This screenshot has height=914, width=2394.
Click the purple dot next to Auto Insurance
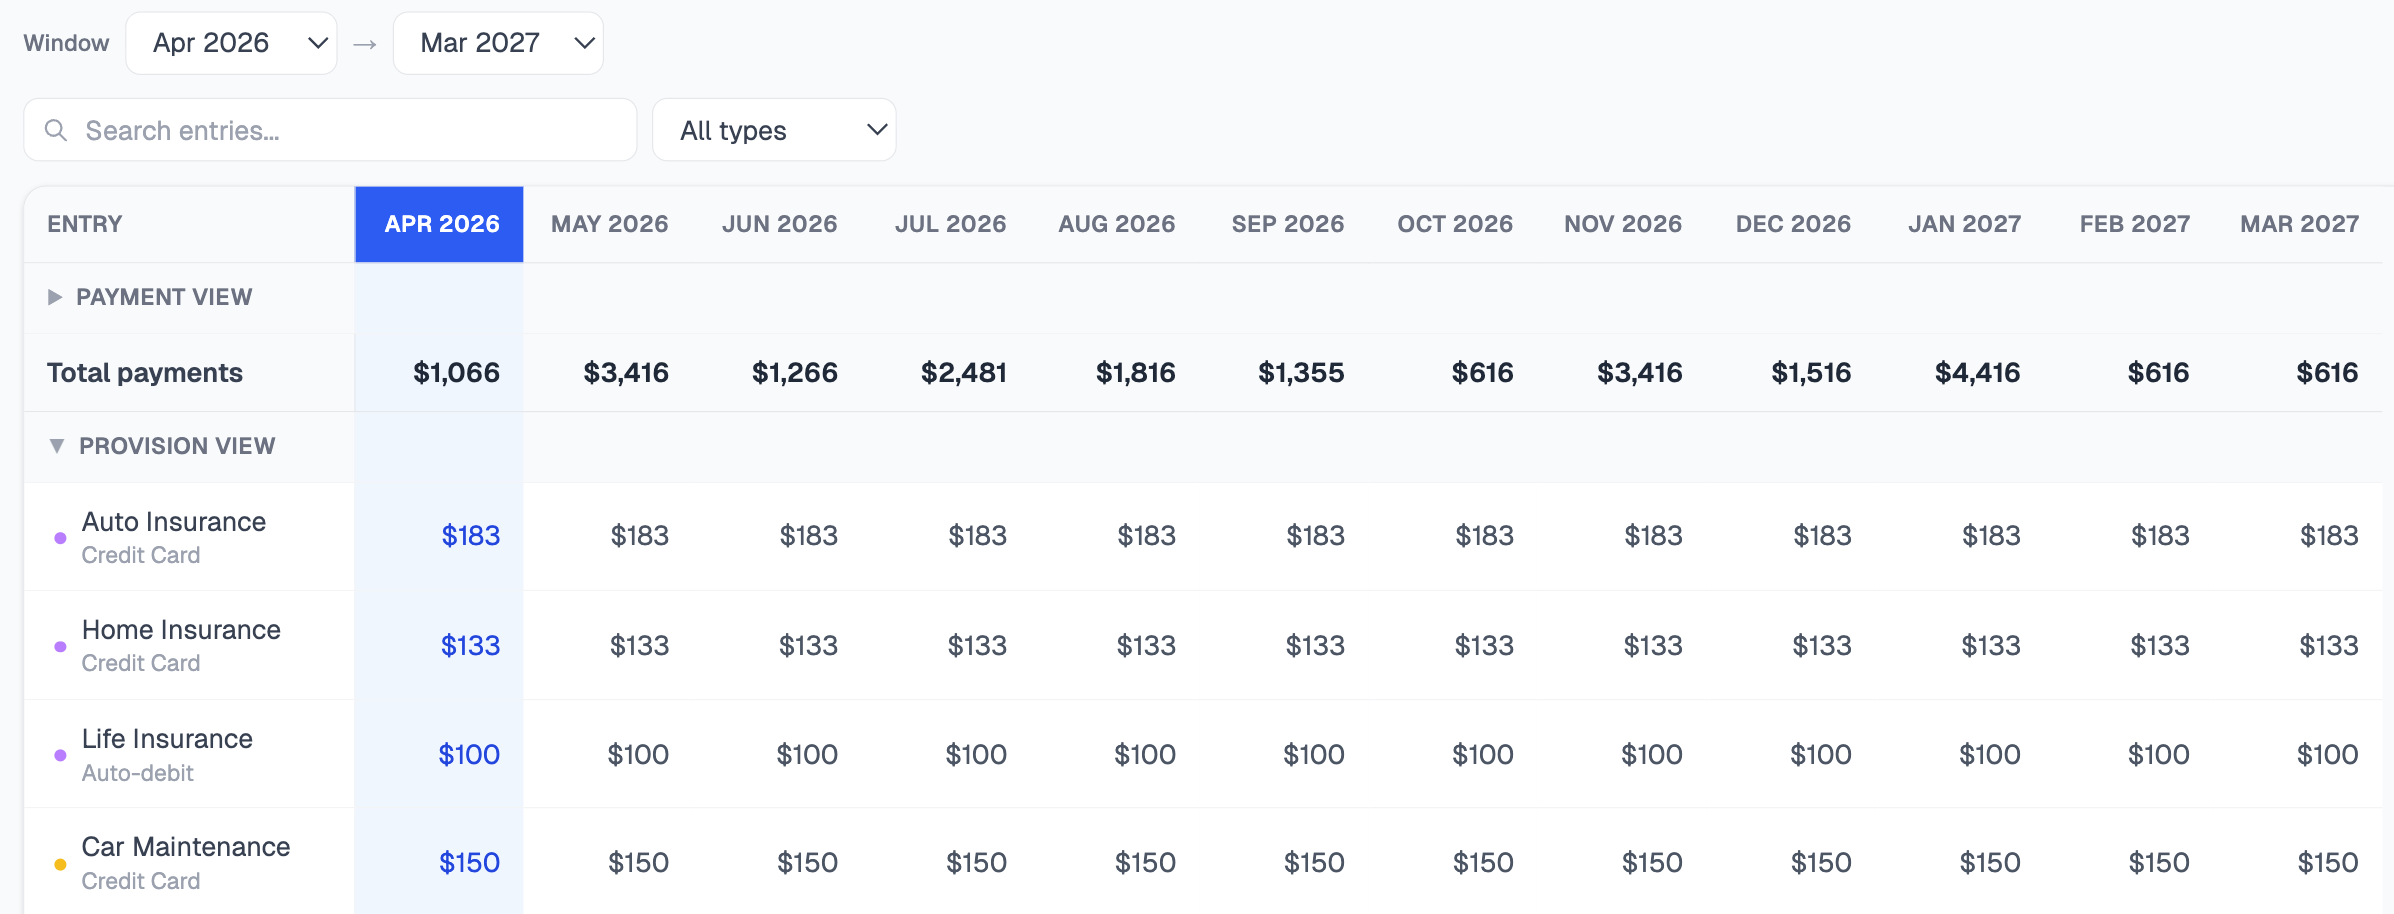tap(59, 537)
